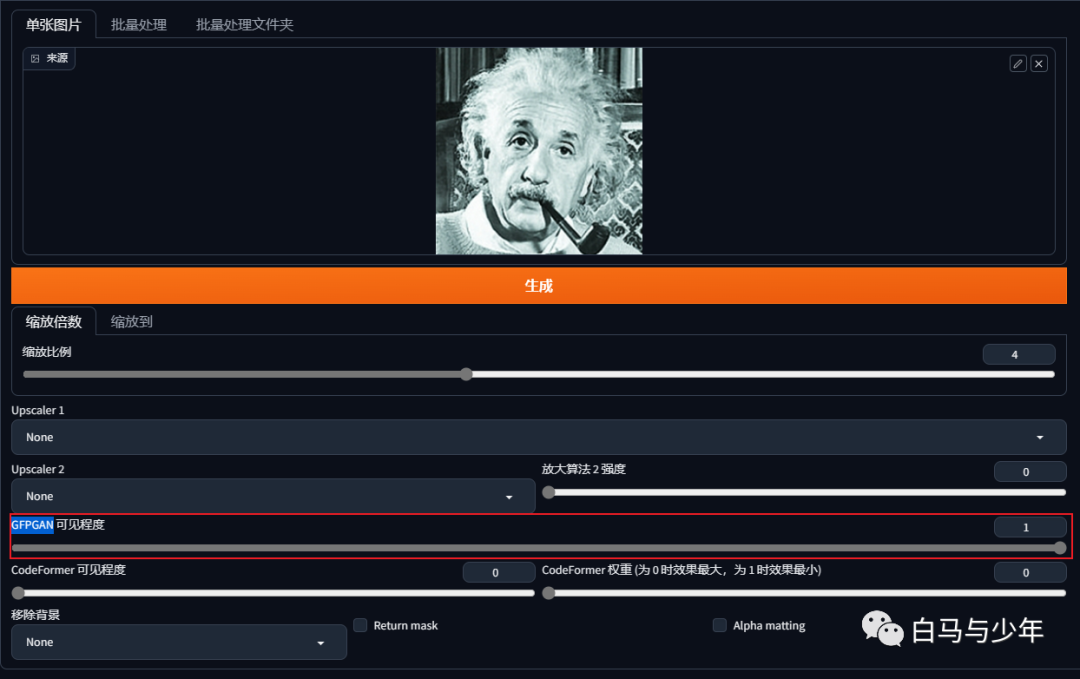Click the GFPGAN 可见程度 slider handle

1060,547
